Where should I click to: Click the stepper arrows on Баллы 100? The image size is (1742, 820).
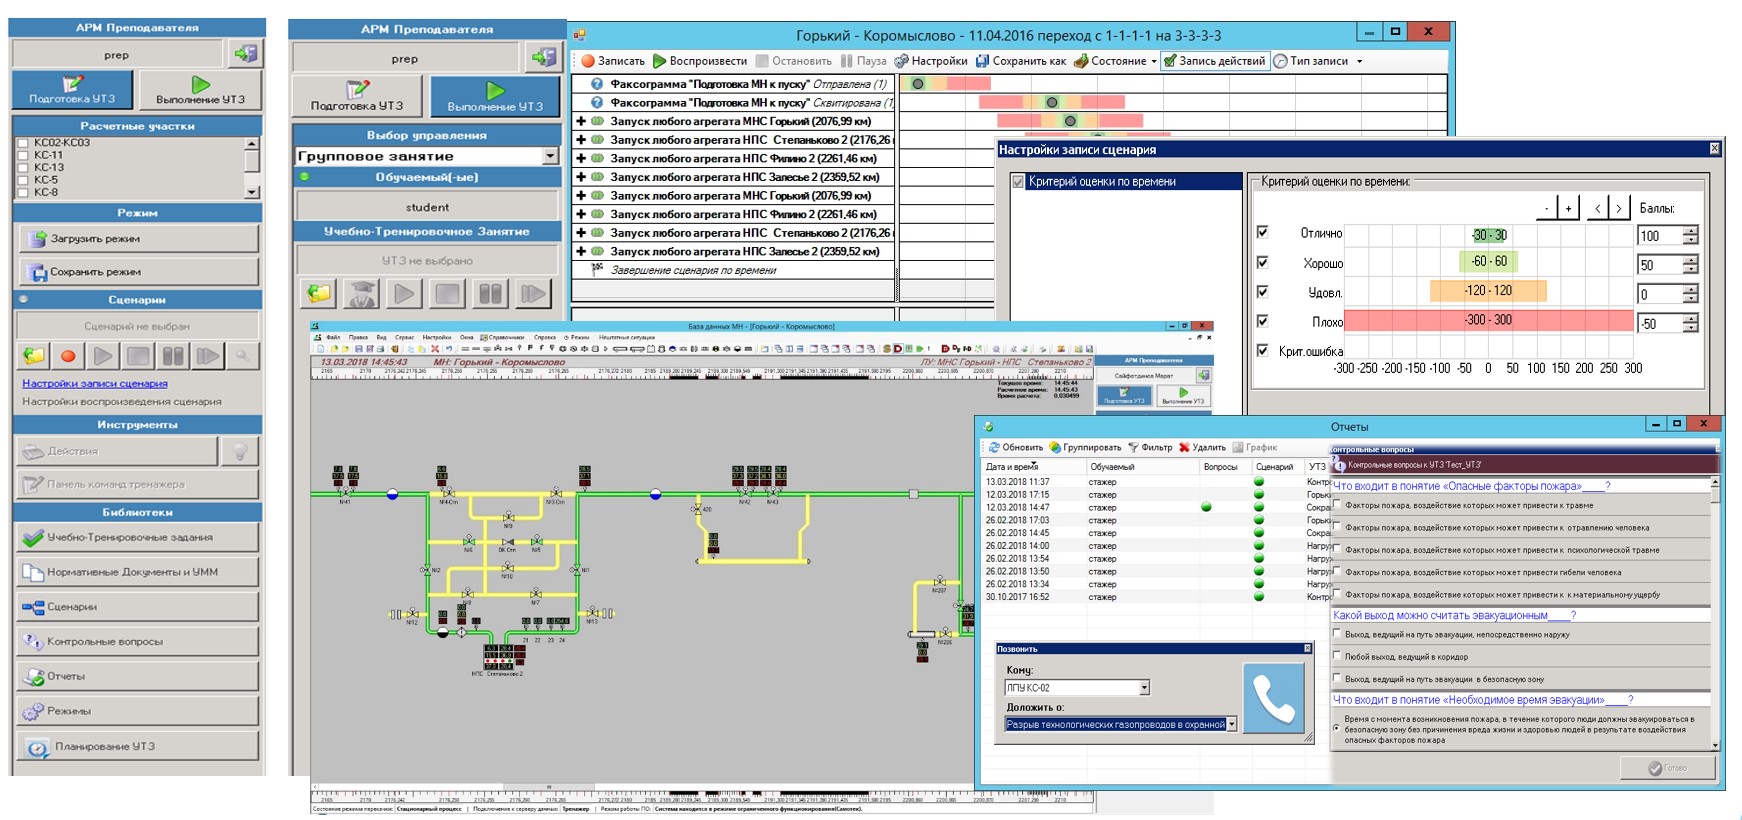coord(1690,236)
